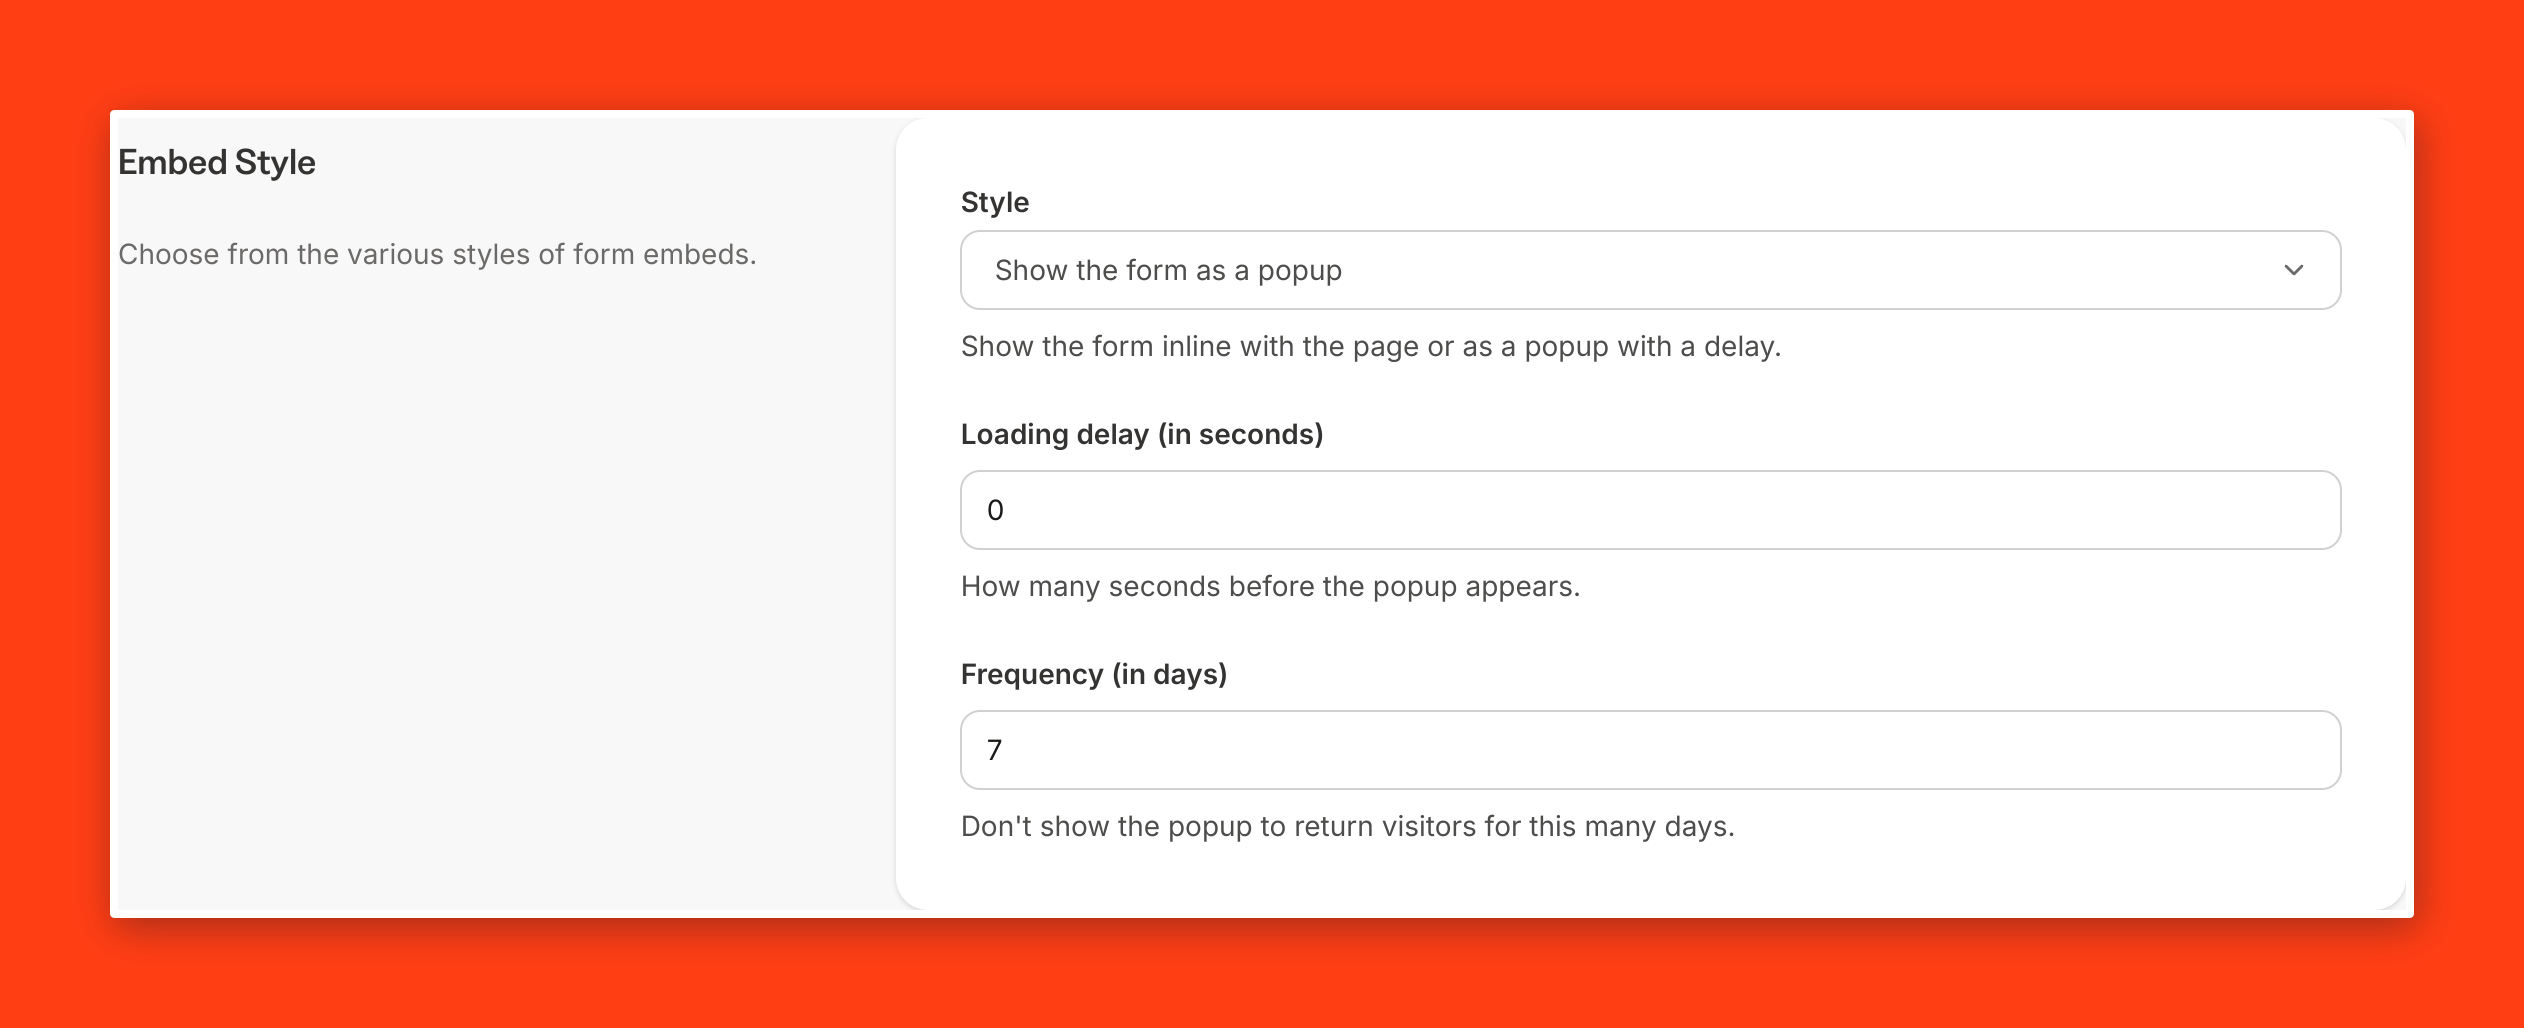The image size is (2524, 1028).
Task: Open the Style dropdown
Action: pos(1650,270)
